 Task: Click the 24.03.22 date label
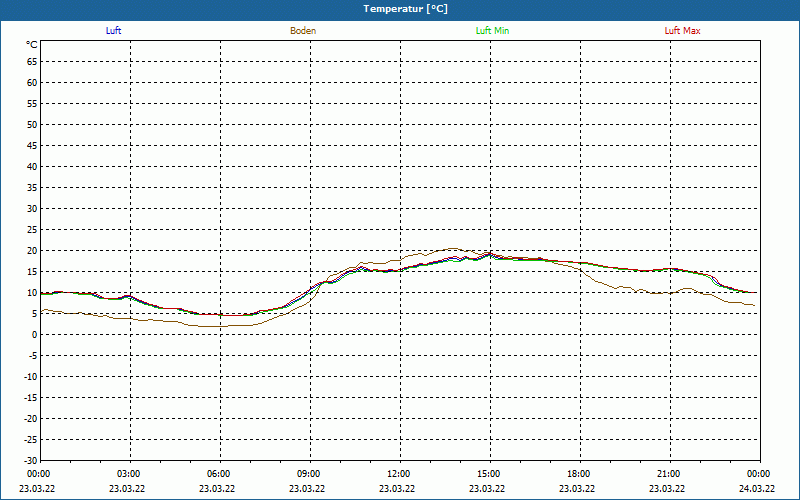click(x=757, y=488)
